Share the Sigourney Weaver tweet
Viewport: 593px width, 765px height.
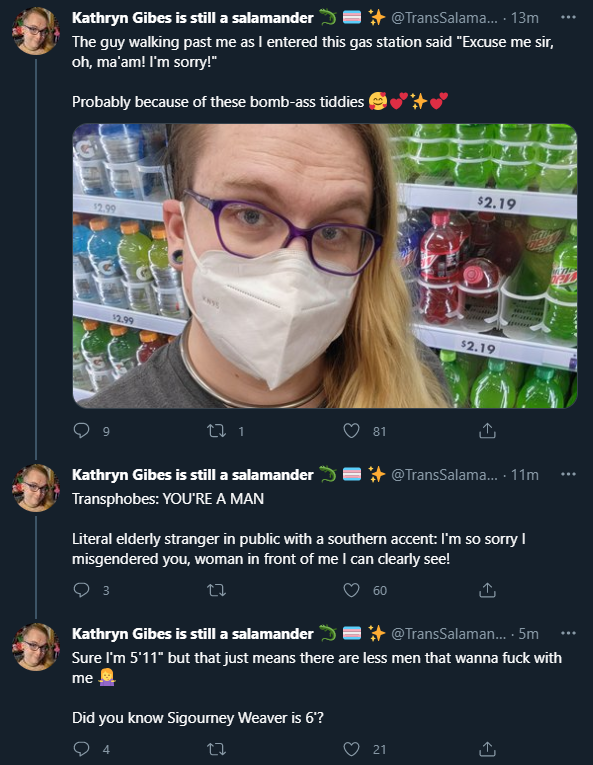(487, 749)
